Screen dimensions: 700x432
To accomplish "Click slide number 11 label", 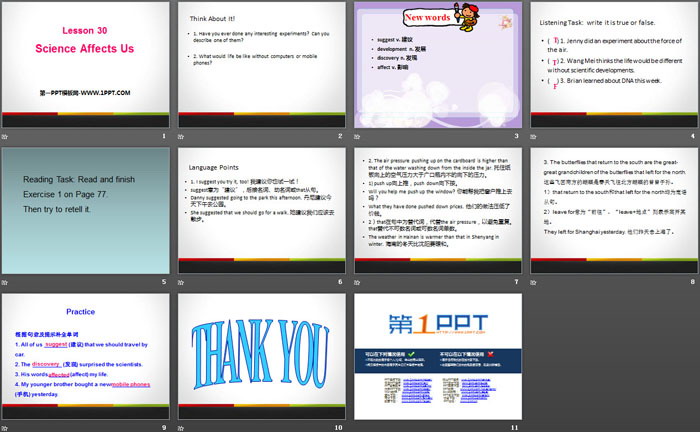I will [515, 428].
